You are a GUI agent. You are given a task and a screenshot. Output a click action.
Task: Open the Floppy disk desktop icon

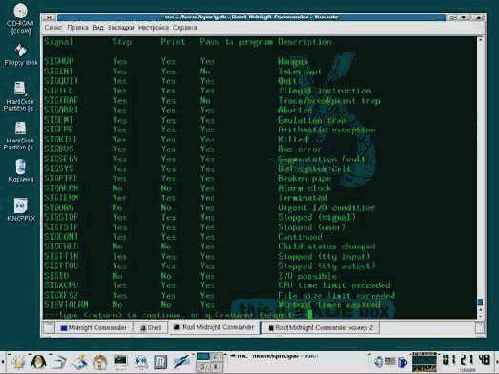21,55
